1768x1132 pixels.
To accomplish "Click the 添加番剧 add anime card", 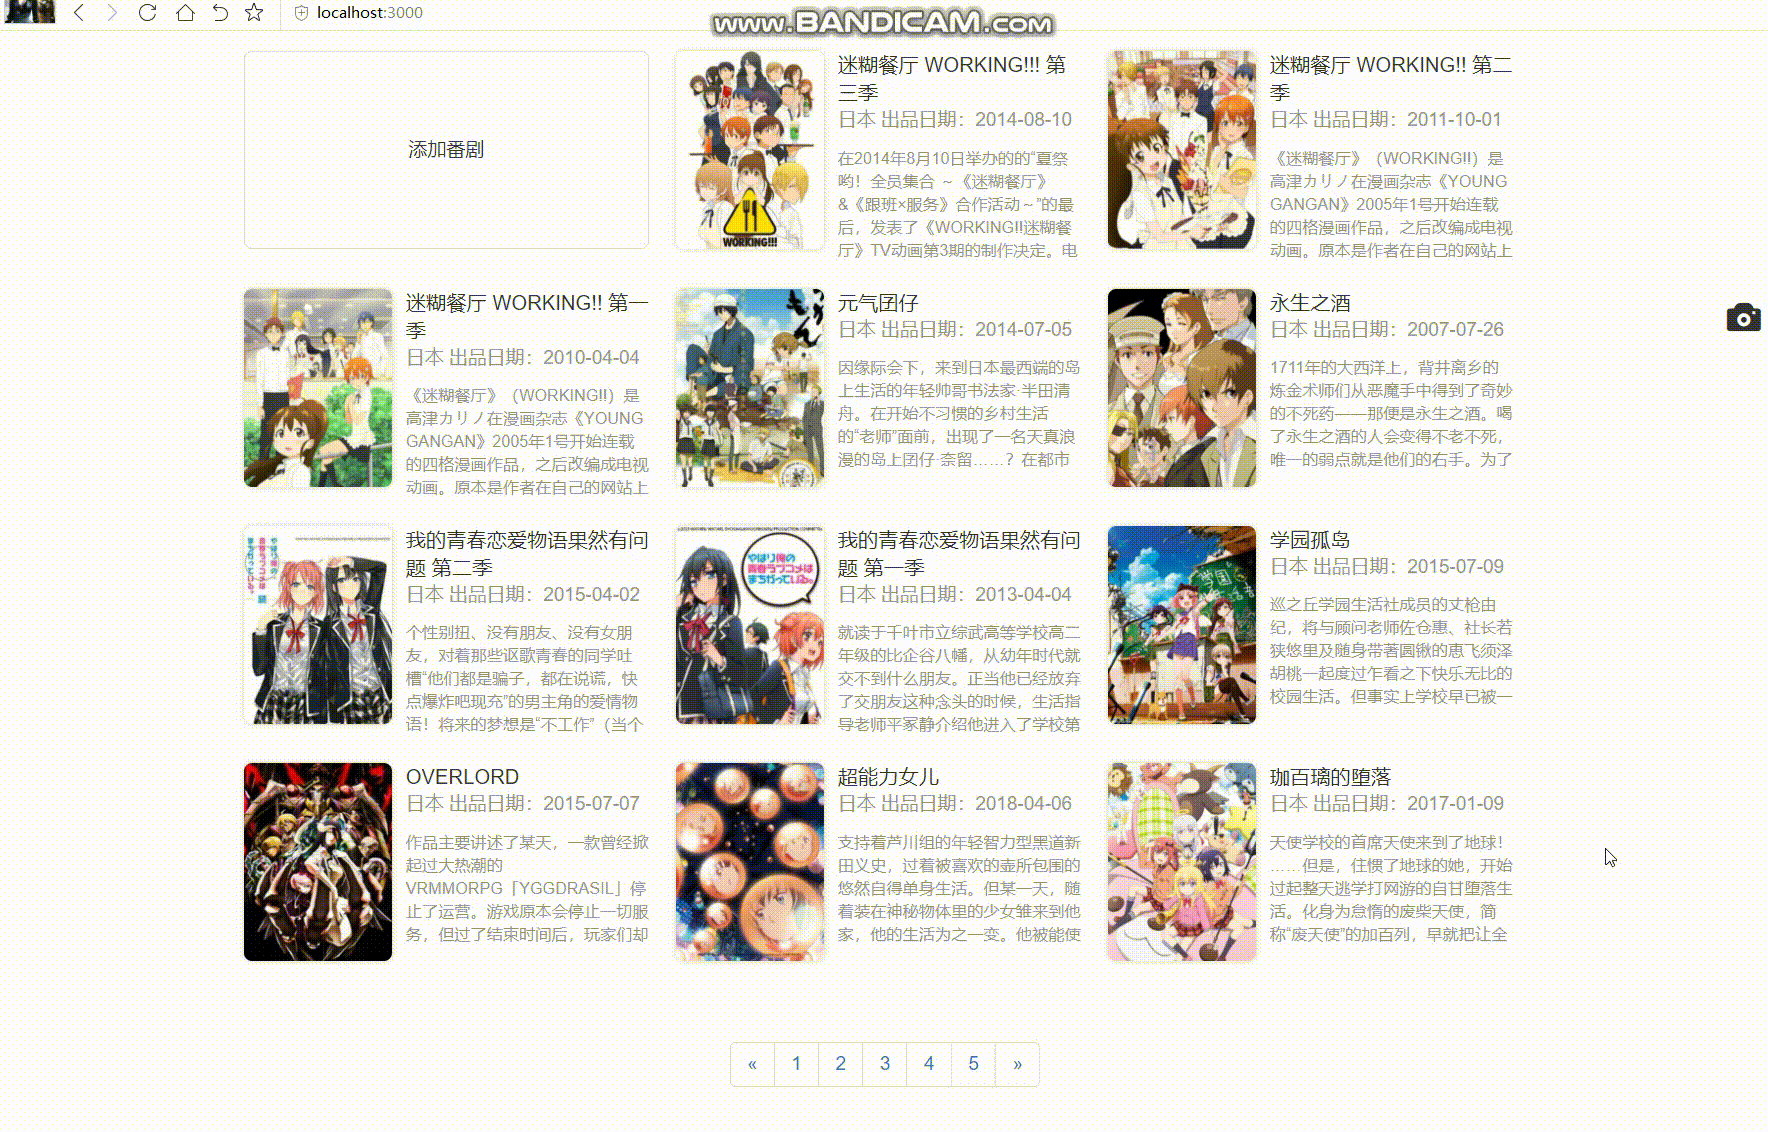I will tap(446, 150).
